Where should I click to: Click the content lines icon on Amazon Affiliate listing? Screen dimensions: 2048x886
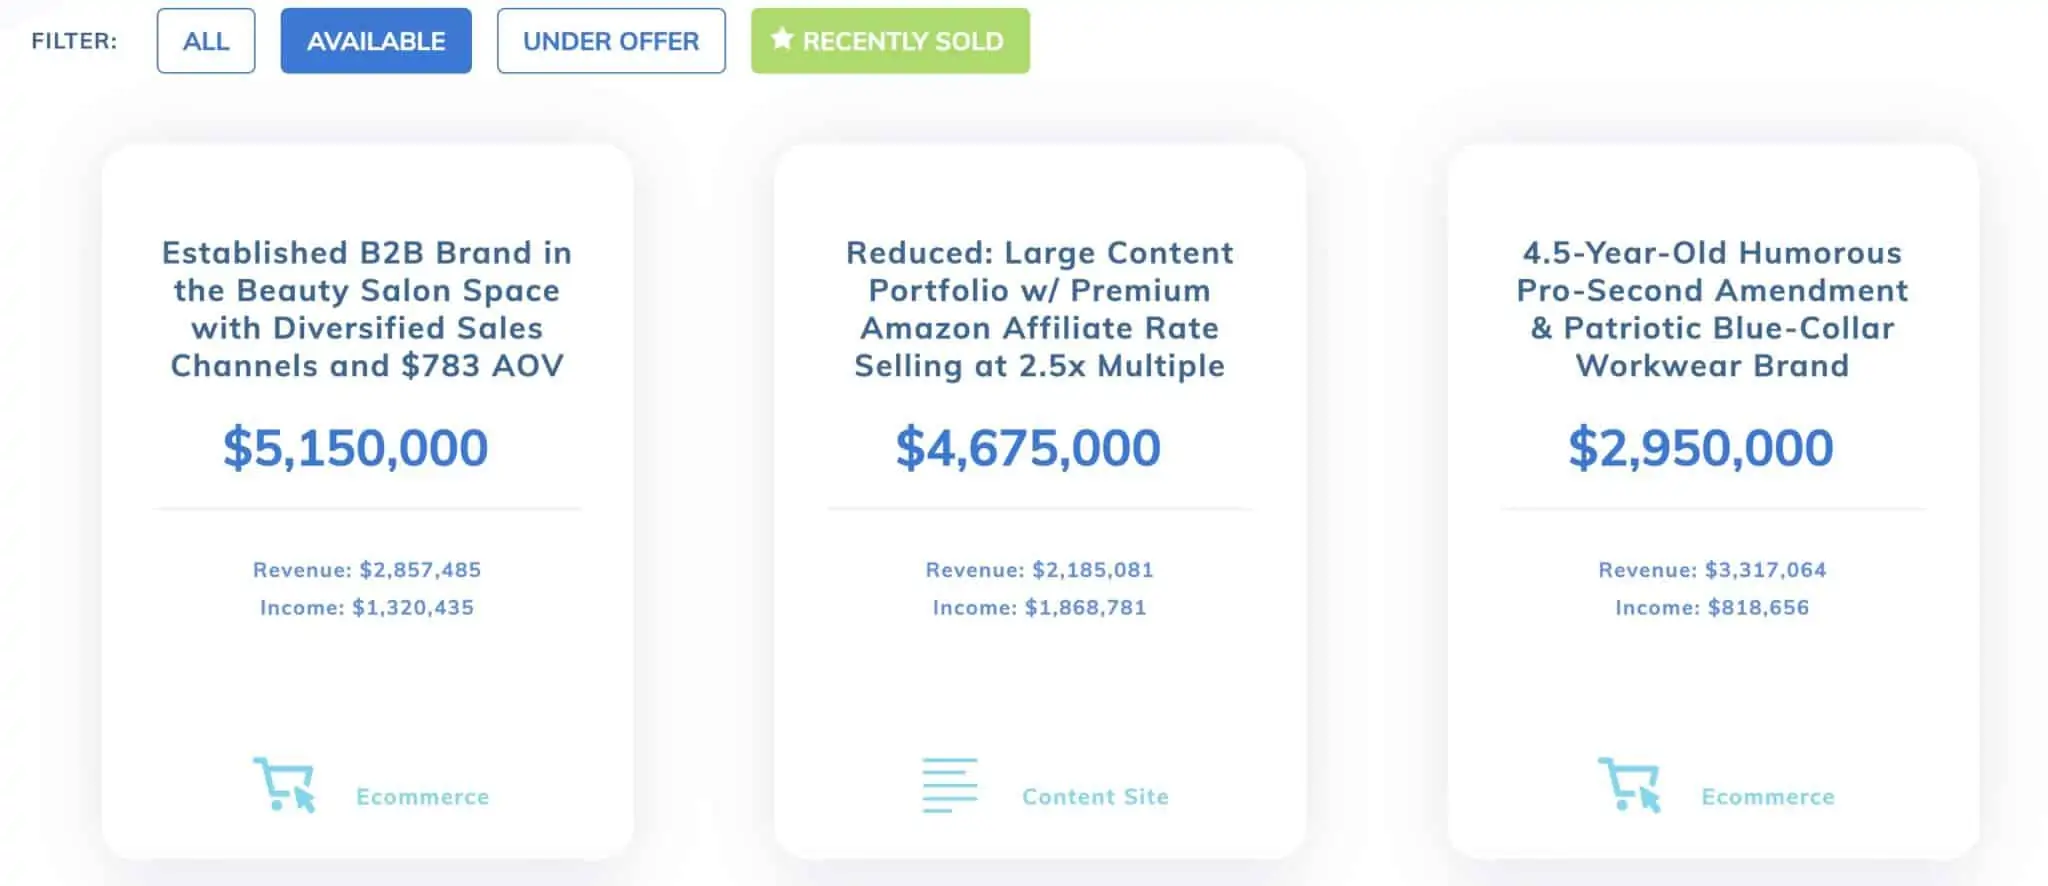(x=949, y=785)
